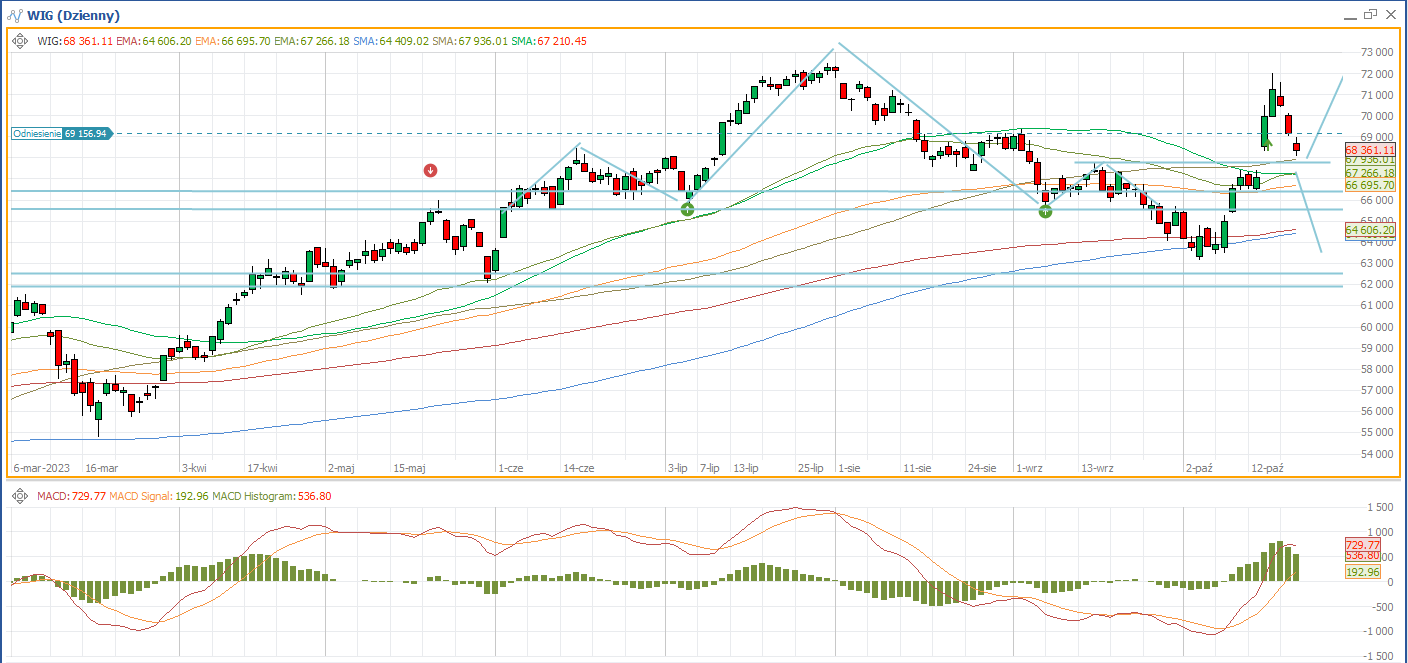Click the MACD Signal legend label
The image size is (1408, 663).
pyautogui.click(x=140, y=496)
